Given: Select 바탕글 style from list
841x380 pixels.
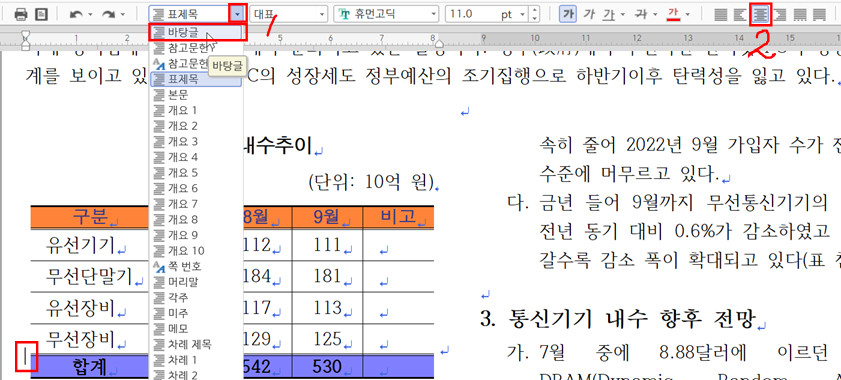Looking at the screenshot, I should pyautogui.click(x=197, y=32).
